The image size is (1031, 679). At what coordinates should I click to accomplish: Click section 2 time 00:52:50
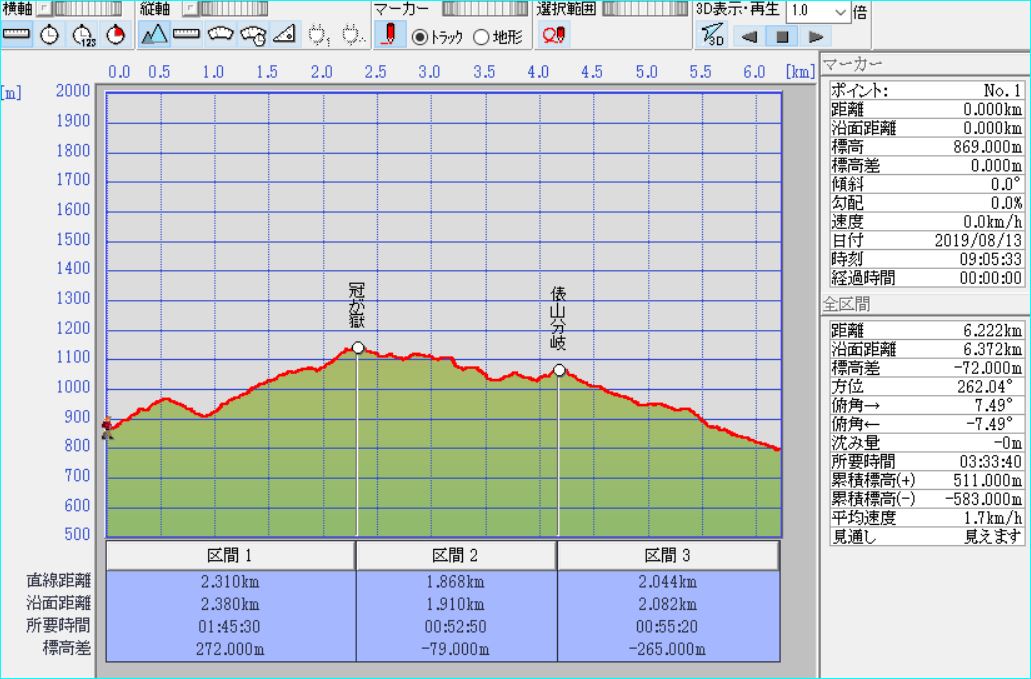[456, 626]
